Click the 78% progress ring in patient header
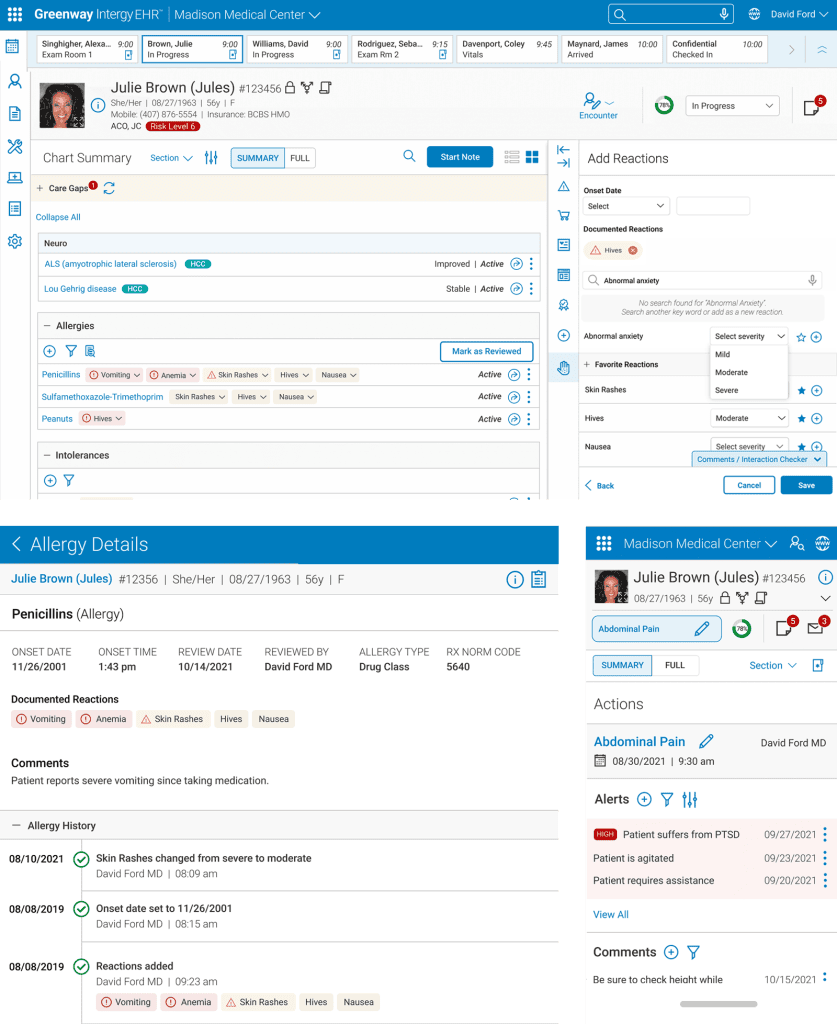837x1024 pixels. (664, 105)
